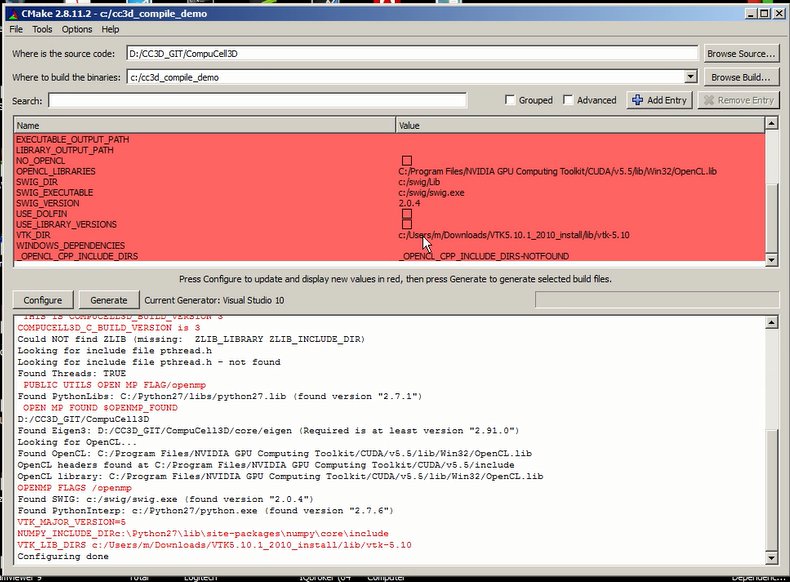The image size is (790, 582).
Task: Check the NO_OPENCL option box
Action: coord(407,161)
